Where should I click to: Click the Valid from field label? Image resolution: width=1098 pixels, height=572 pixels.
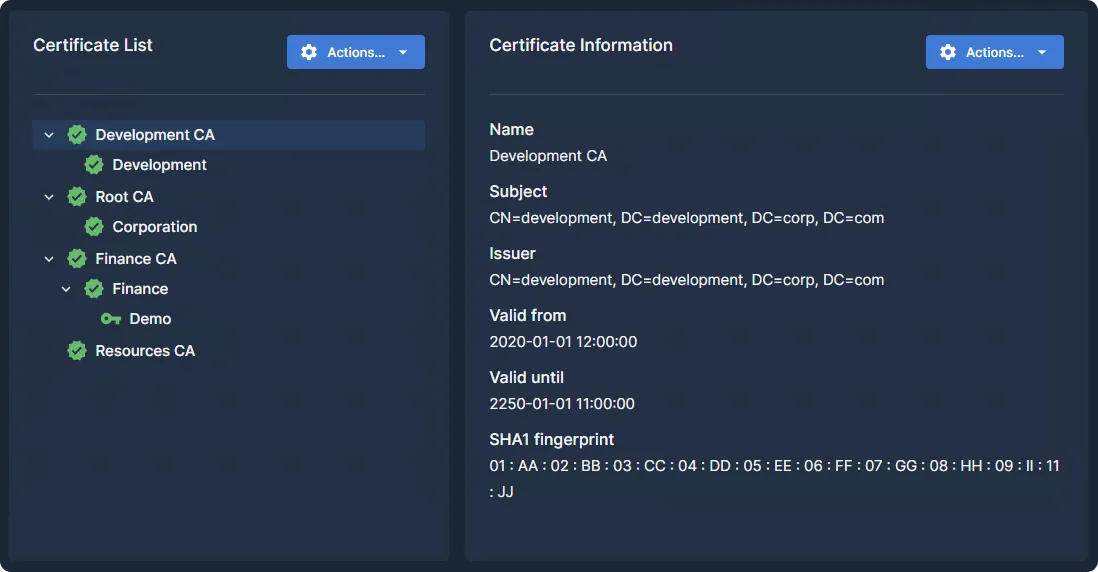[x=527, y=315]
